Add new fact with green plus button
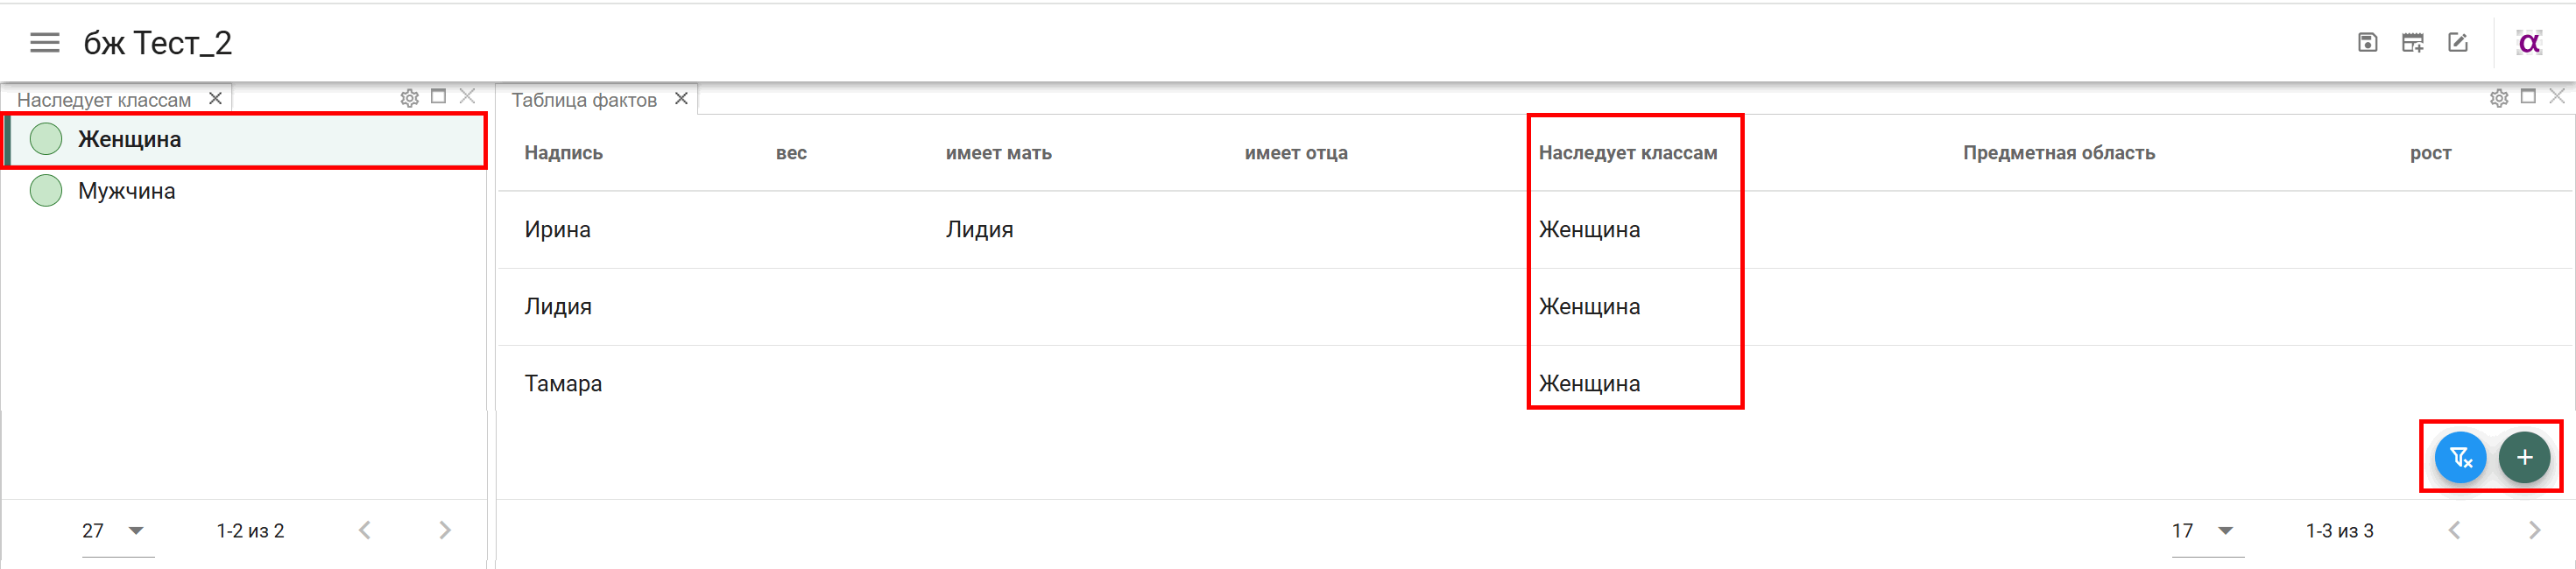The image size is (2576, 569). 2524,458
